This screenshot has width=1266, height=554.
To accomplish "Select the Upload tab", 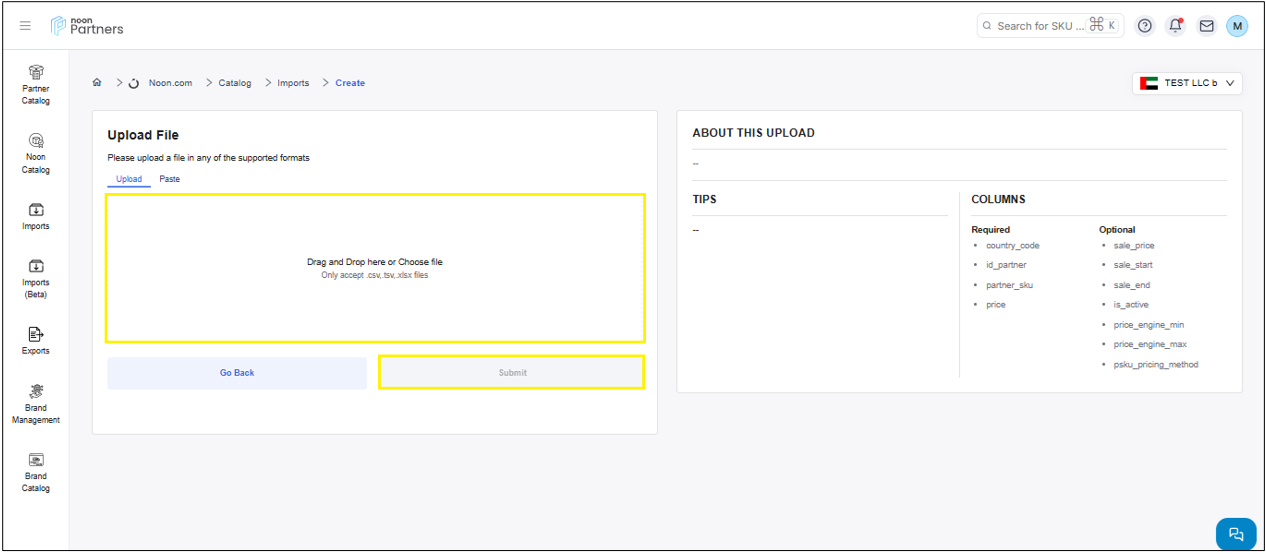I will (x=129, y=179).
